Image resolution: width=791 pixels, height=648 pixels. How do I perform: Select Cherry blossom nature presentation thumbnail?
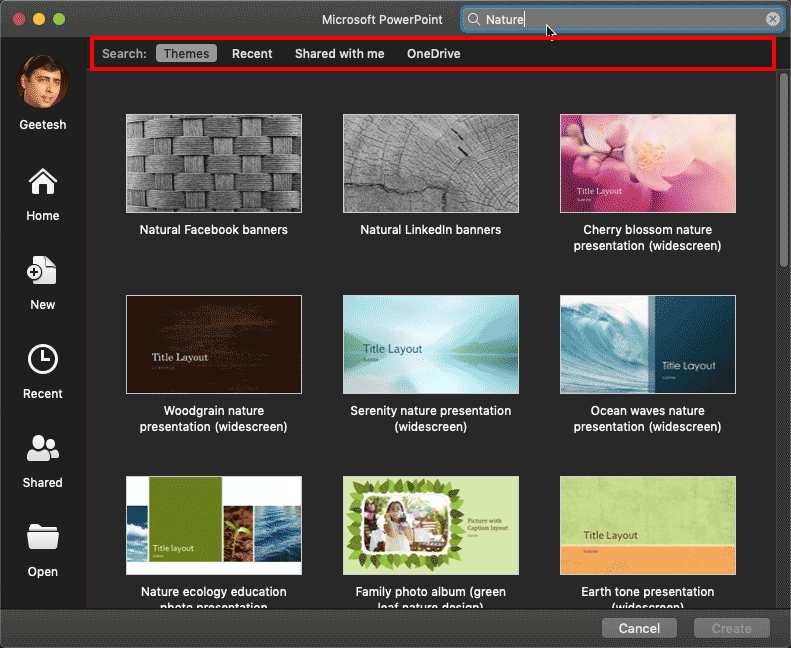pos(647,163)
